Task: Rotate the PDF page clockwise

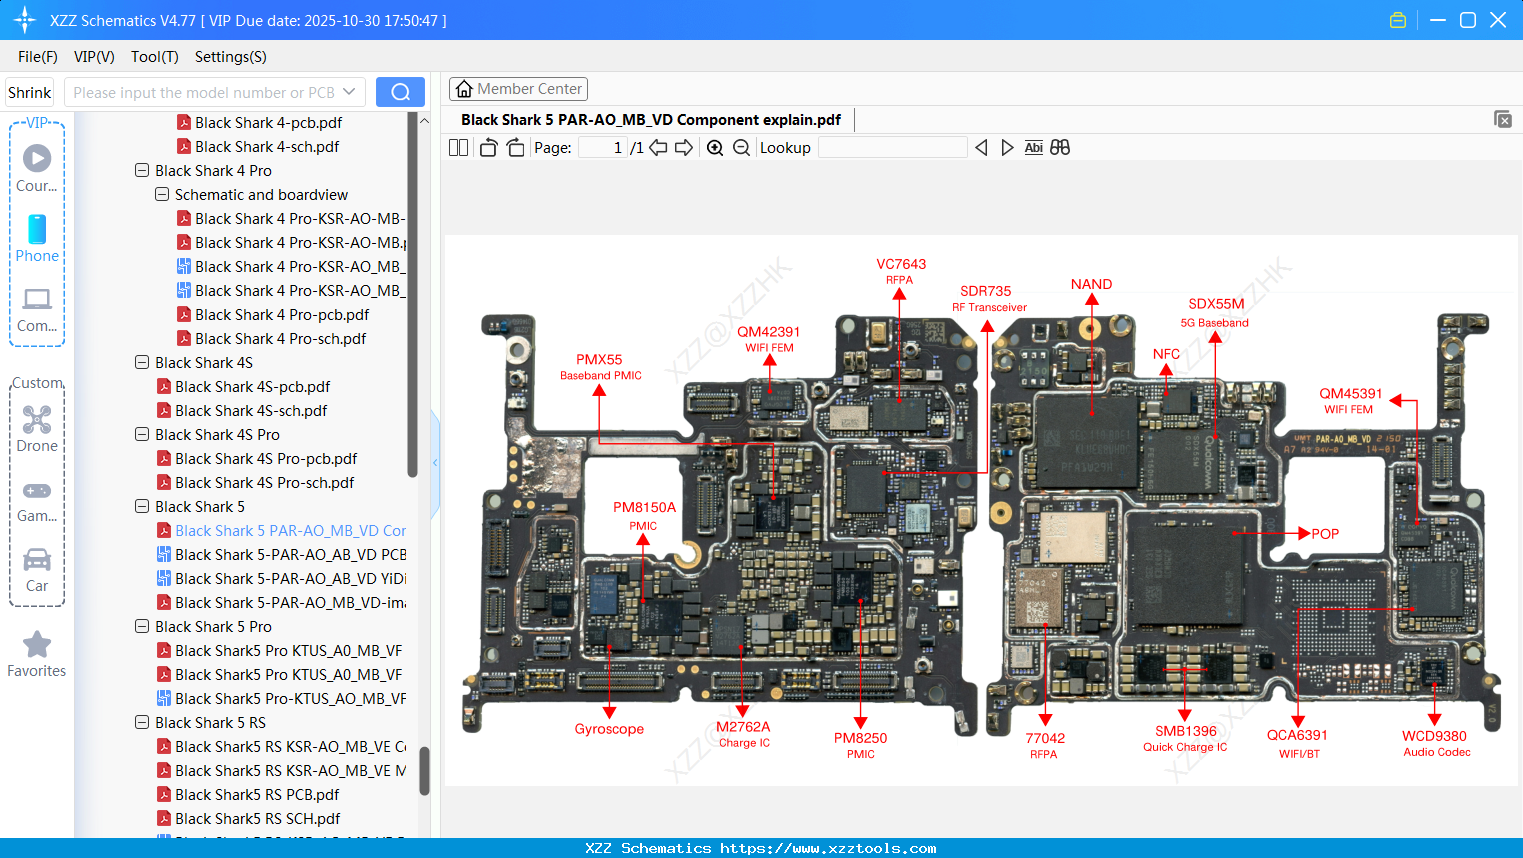Action: (514, 147)
